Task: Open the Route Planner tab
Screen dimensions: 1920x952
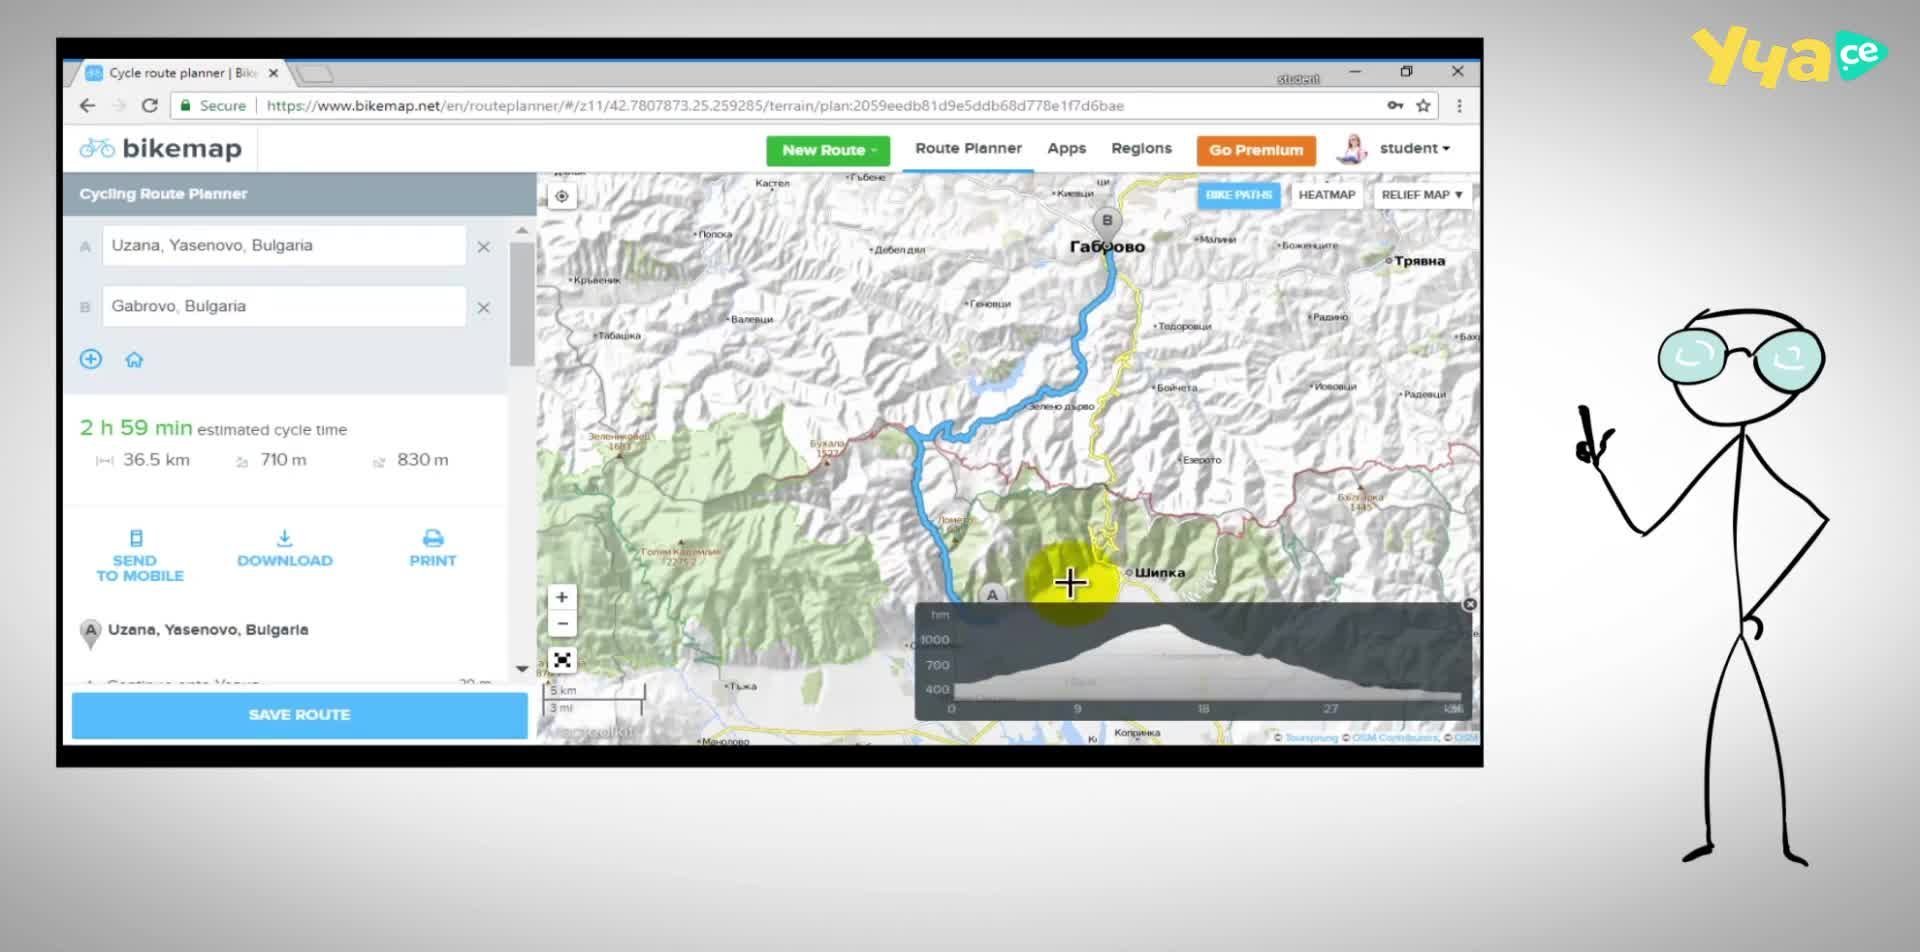Action: [x=968, y=148]
